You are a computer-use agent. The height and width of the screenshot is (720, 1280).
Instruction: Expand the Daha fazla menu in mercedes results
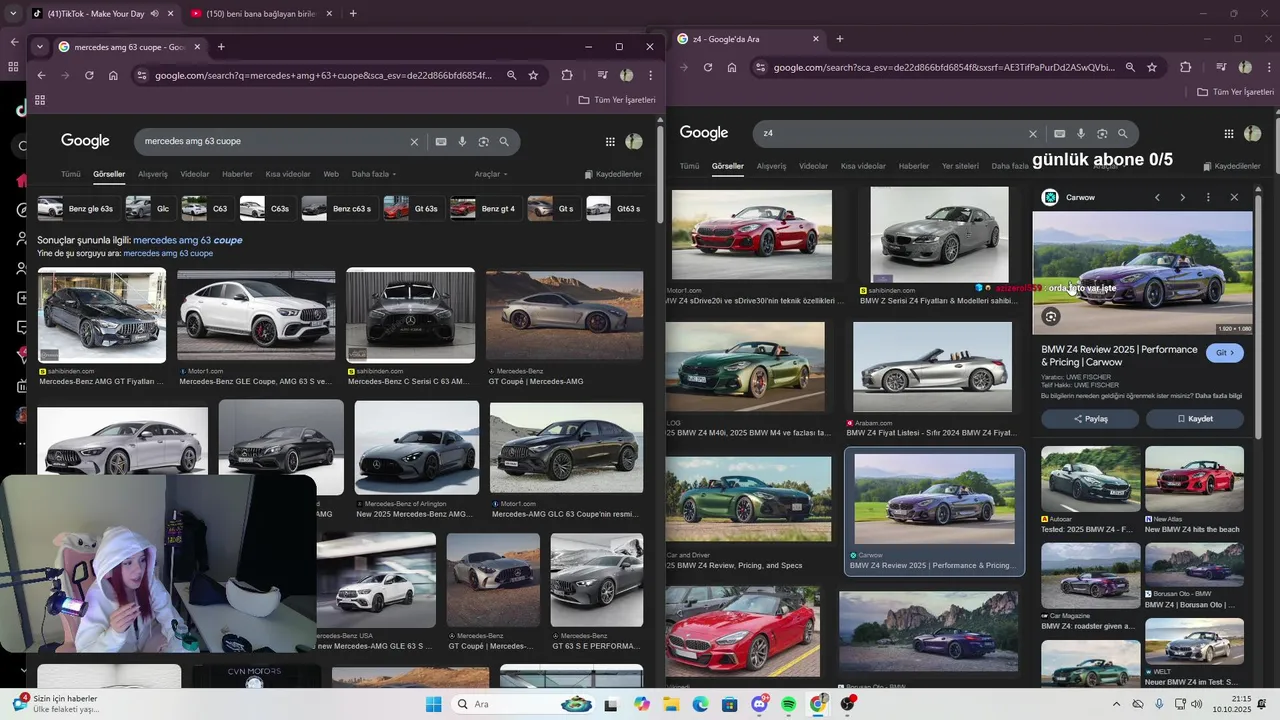click(374, 174)
